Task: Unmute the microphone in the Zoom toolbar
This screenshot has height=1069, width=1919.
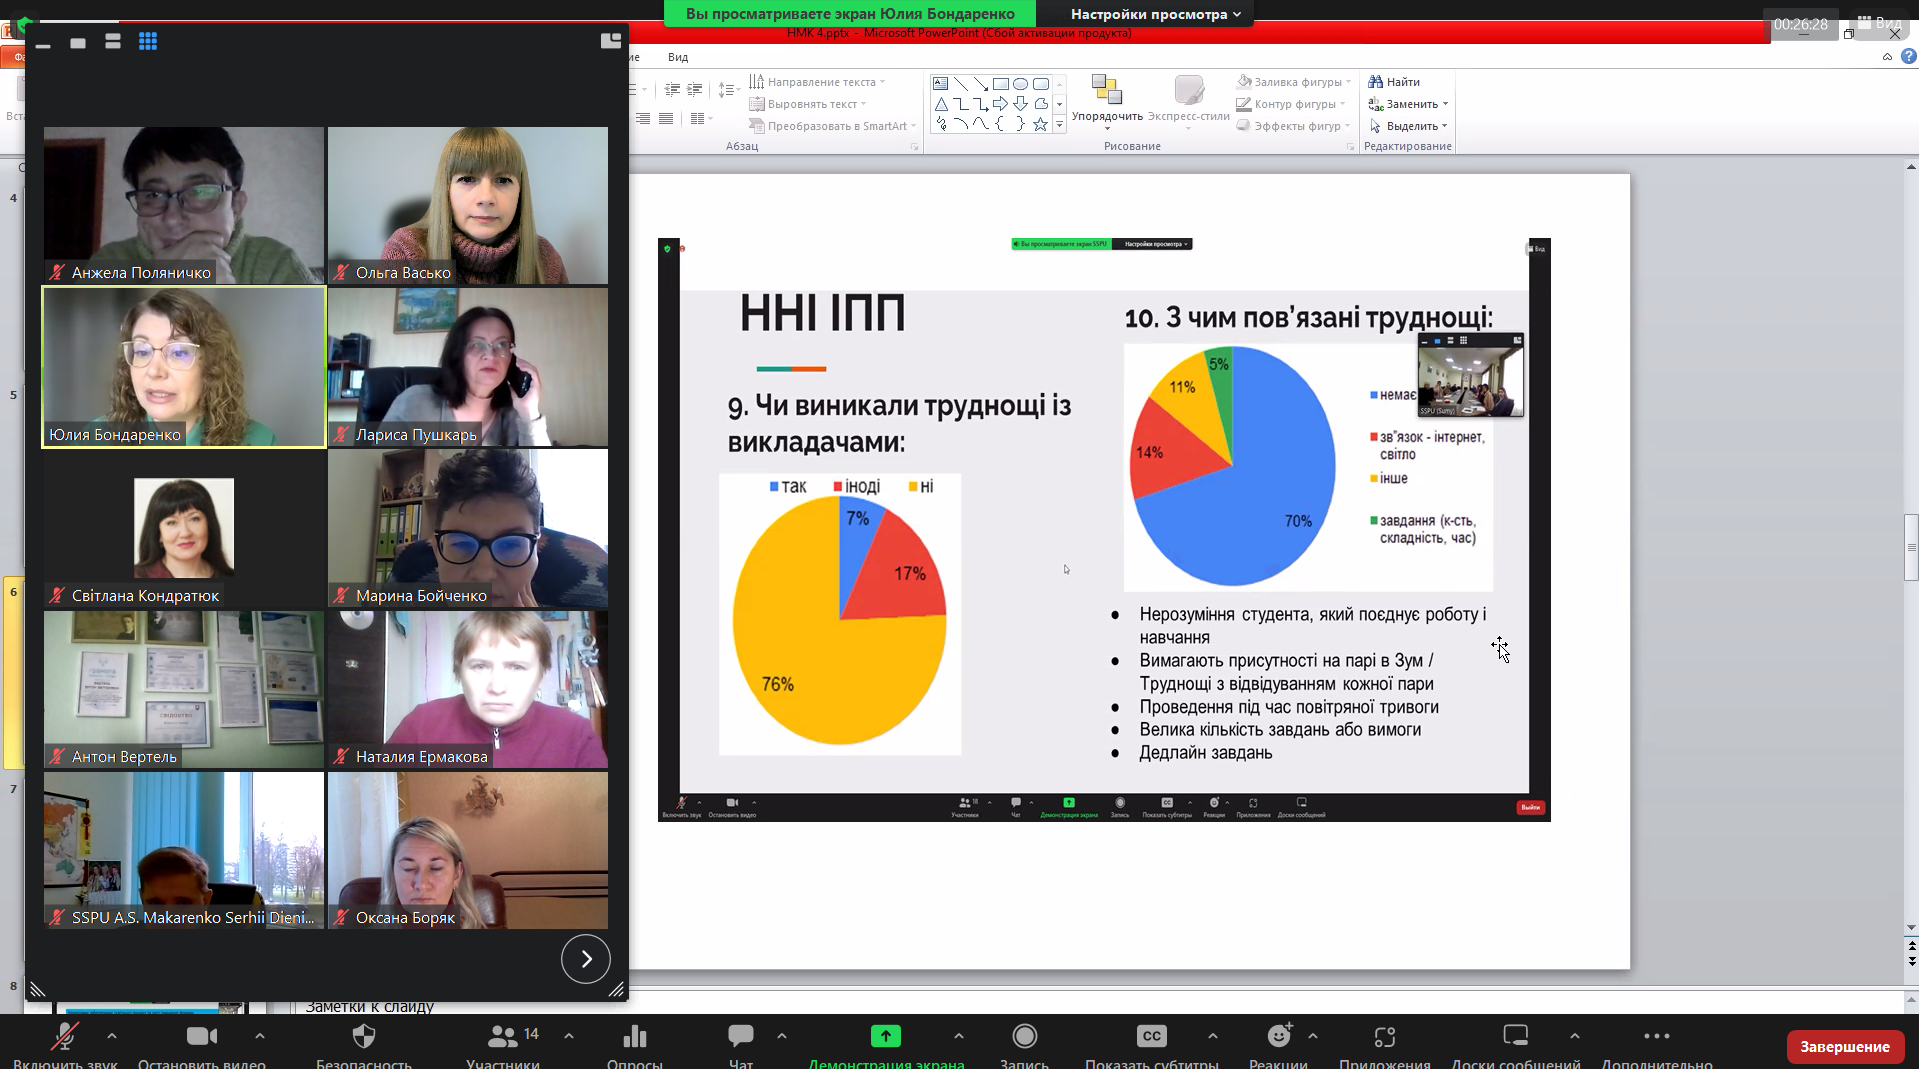Action: [x=65, y=1037]
